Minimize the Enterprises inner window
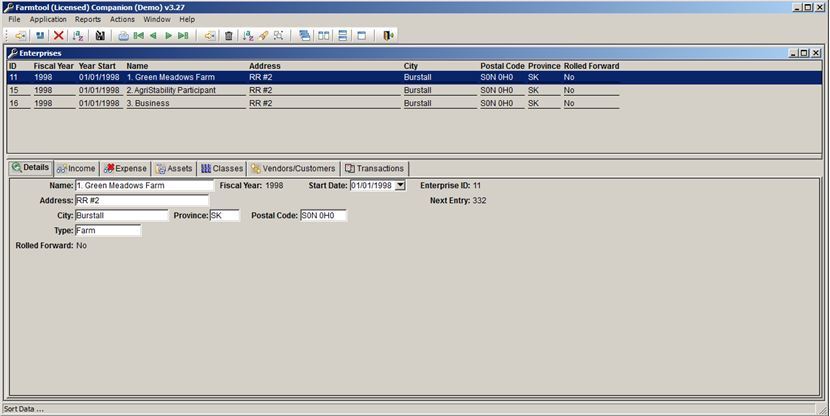 coord(794,53)
